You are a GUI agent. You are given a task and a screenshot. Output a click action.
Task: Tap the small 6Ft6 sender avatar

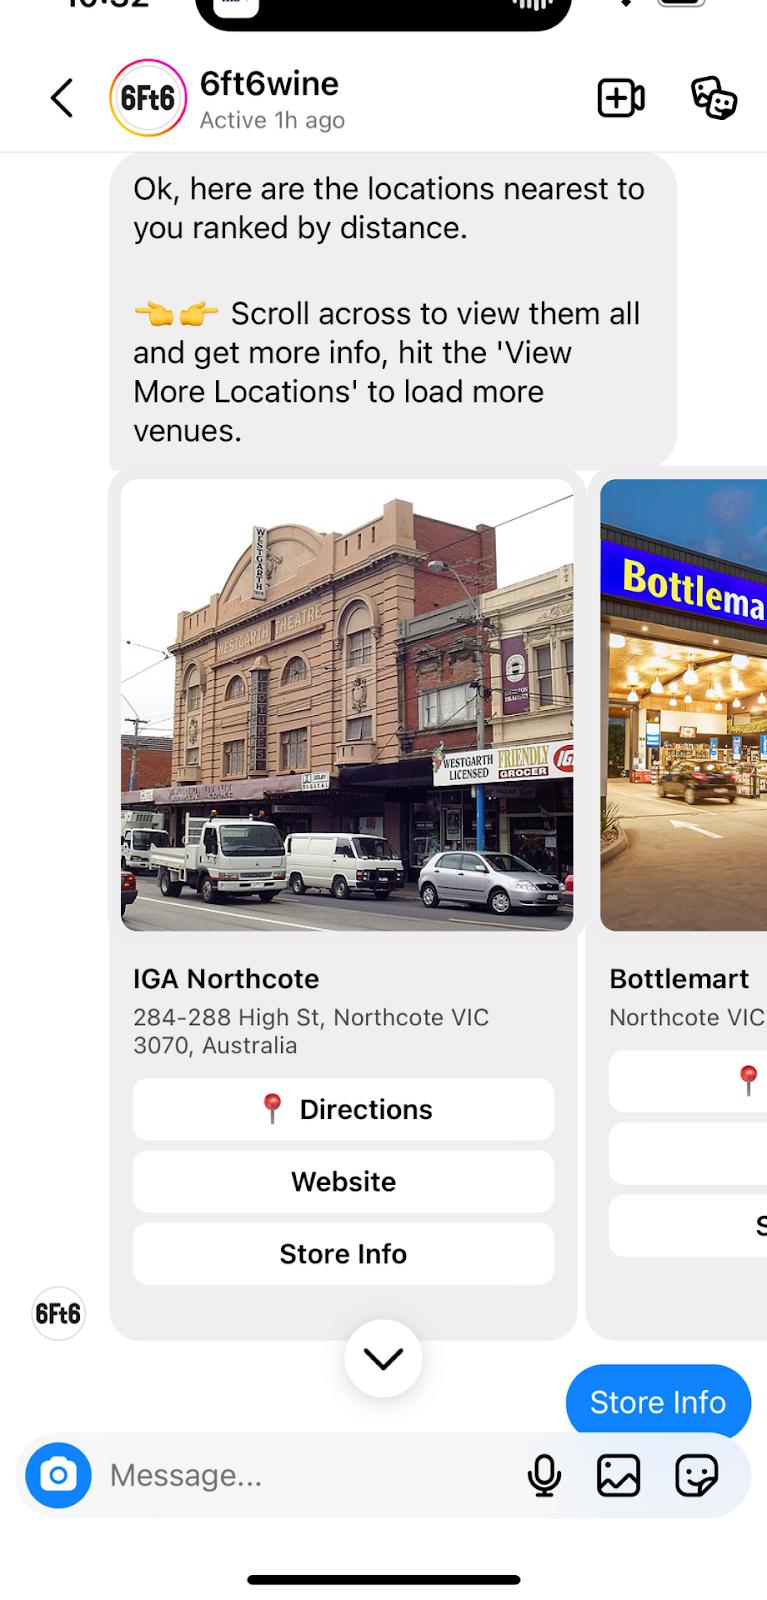point(58,1313)
